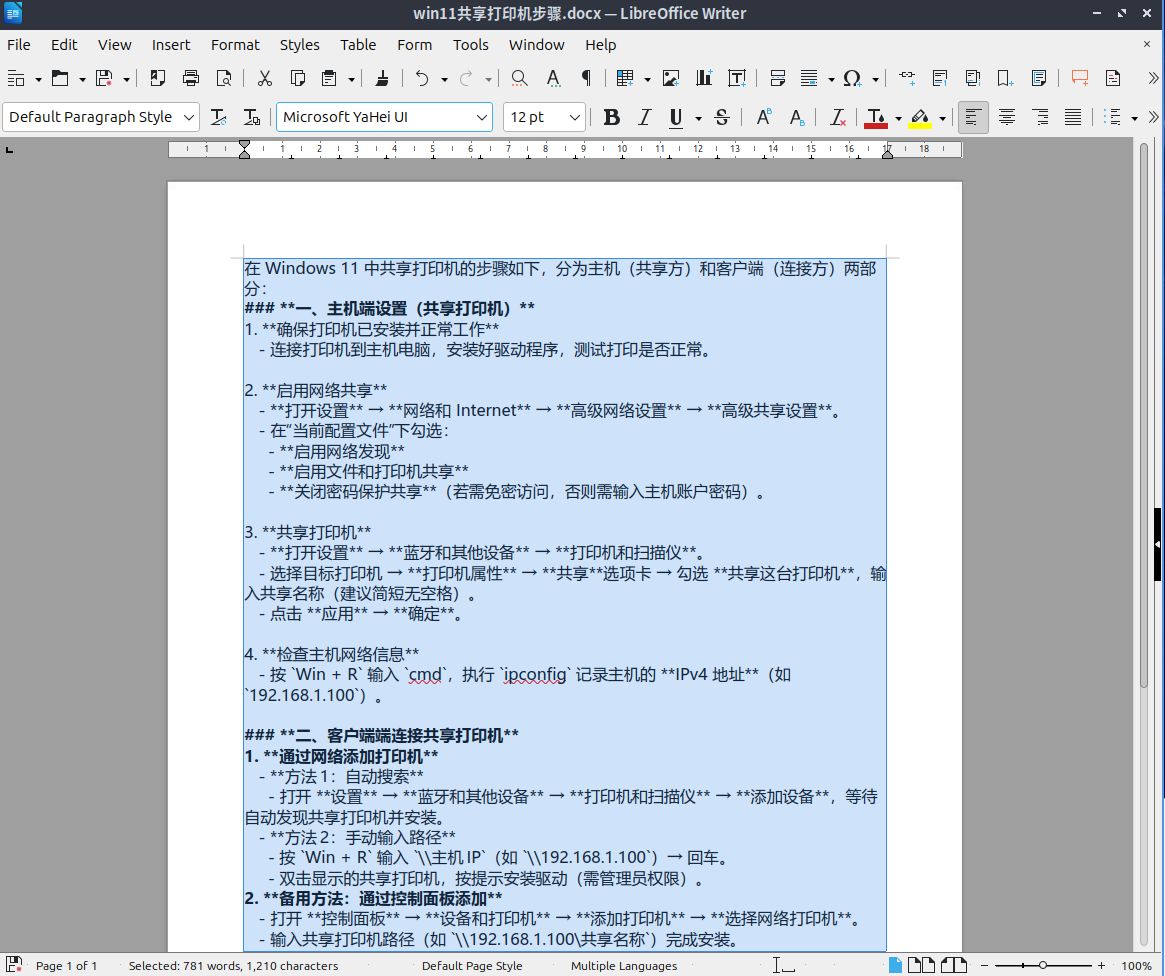Viewport: 1165px width, 976px height.
Task: Click Insert Special Character omega icon
Action: point(852,78)
